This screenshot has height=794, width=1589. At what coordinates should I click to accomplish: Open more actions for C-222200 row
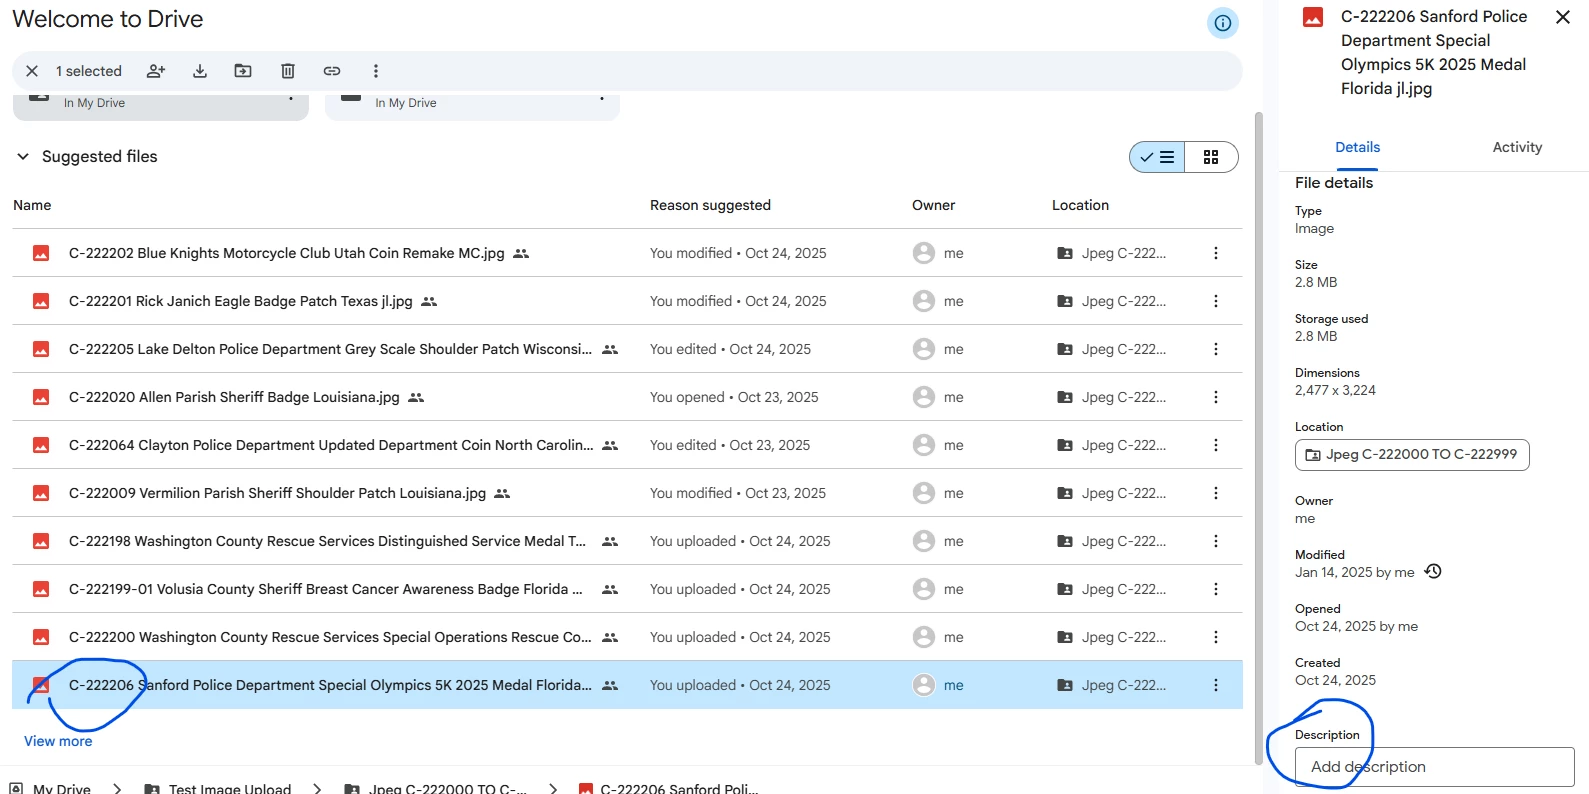(x=1216, y=637)
